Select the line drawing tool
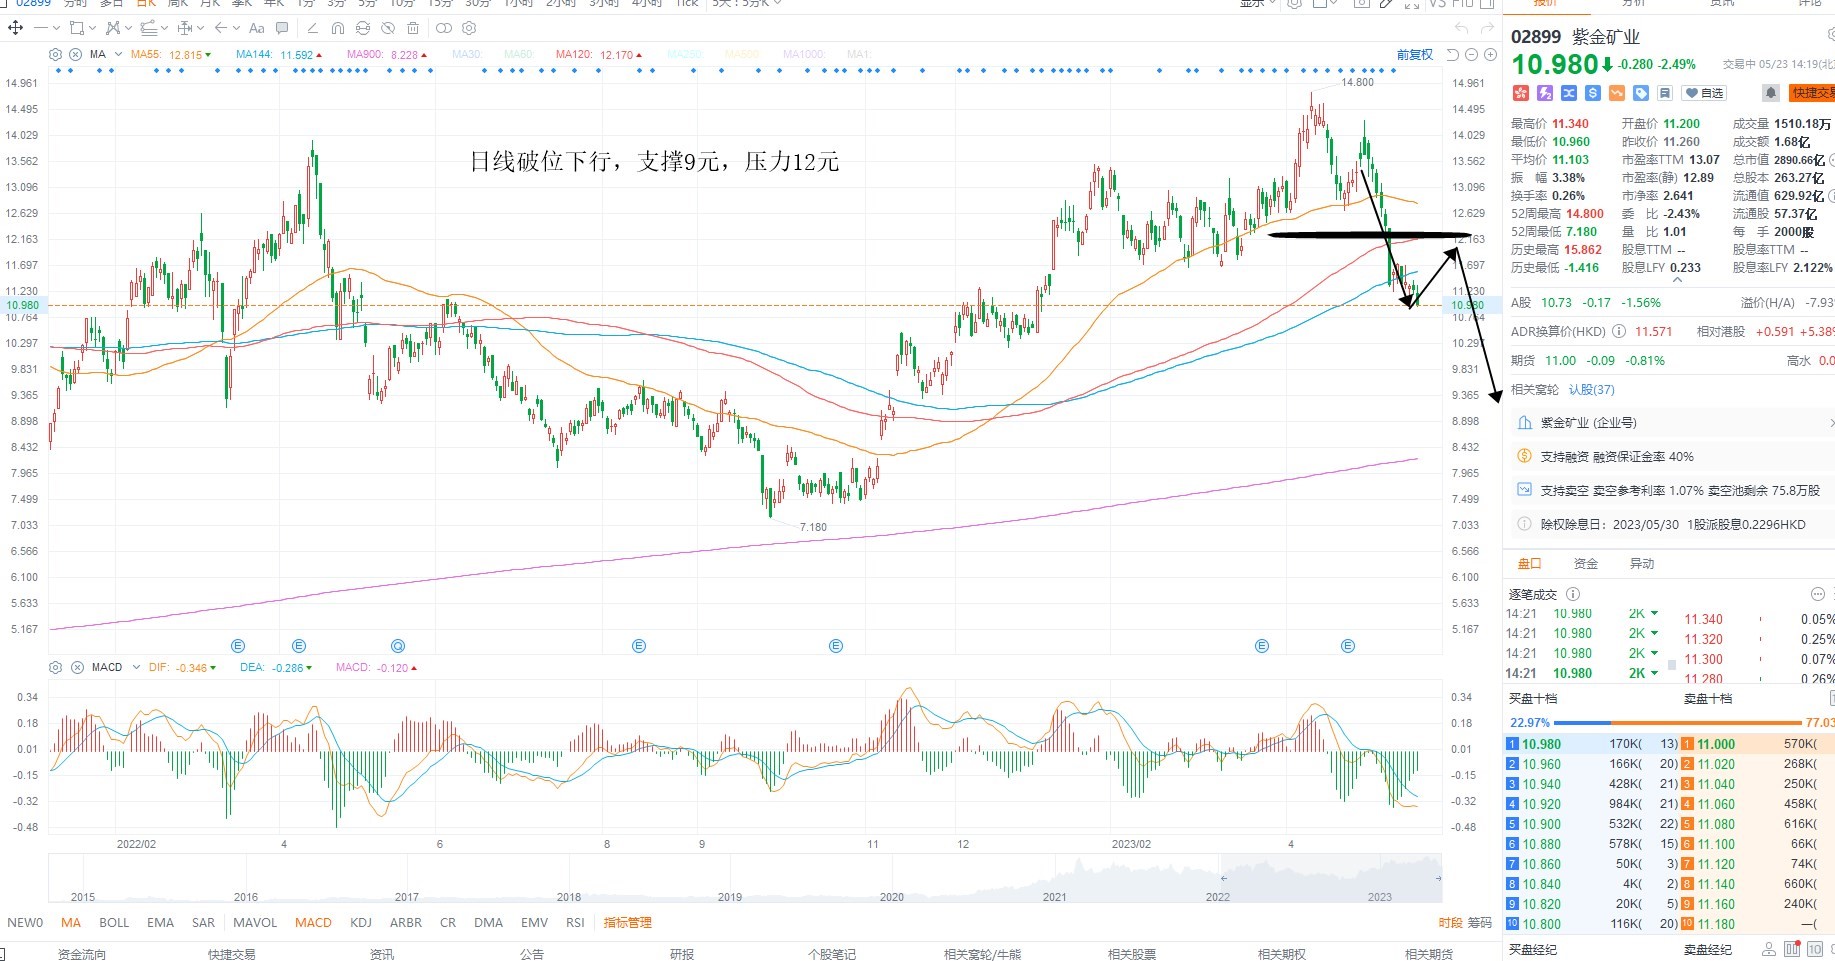1835x961 pixels. tap(41, 28)
